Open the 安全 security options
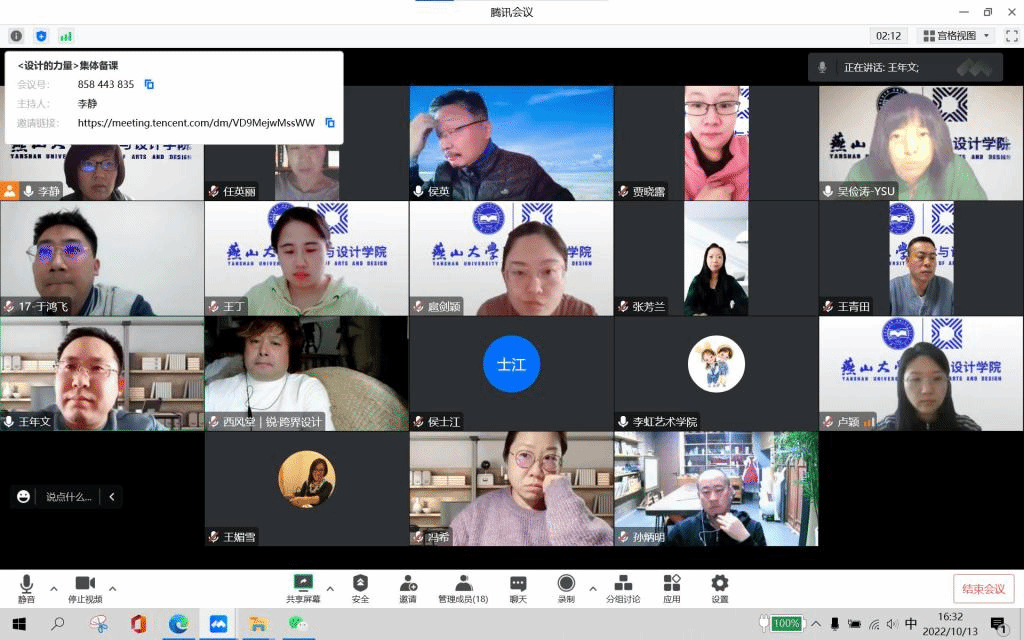Screen dimensions: 1024x640 point(360,589)
